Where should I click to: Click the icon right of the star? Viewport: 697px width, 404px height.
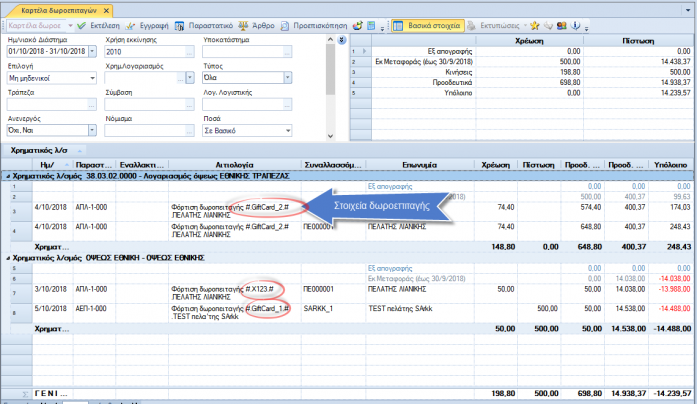tap(549, 26)
